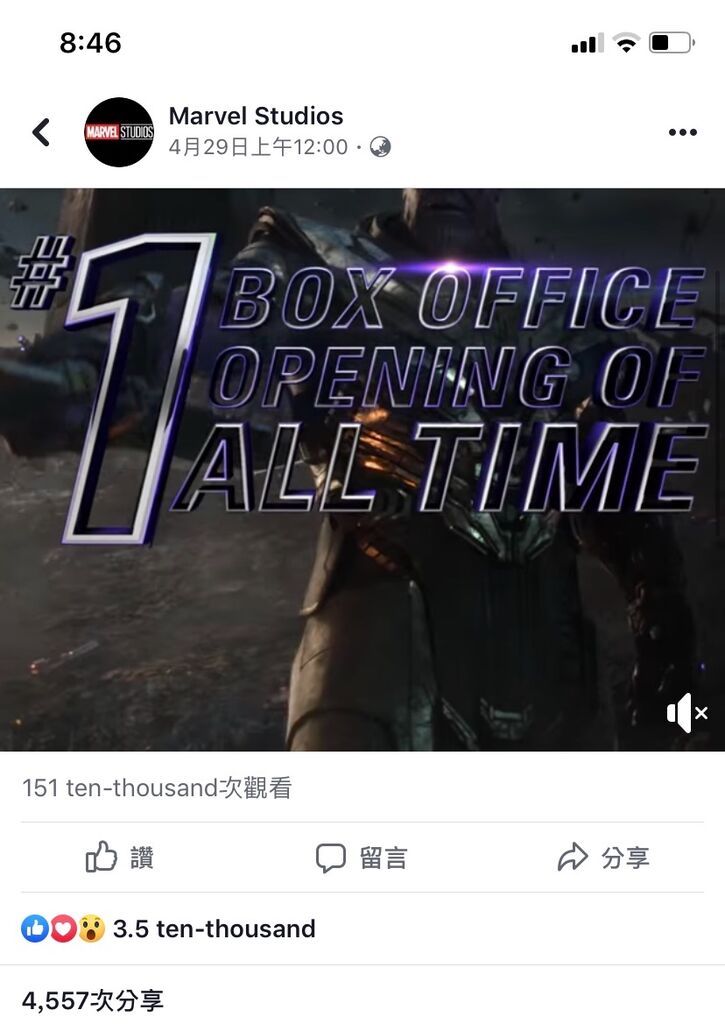
Task: Open the Marvel Studios profile picture
Action: click(x=119, y=132)
